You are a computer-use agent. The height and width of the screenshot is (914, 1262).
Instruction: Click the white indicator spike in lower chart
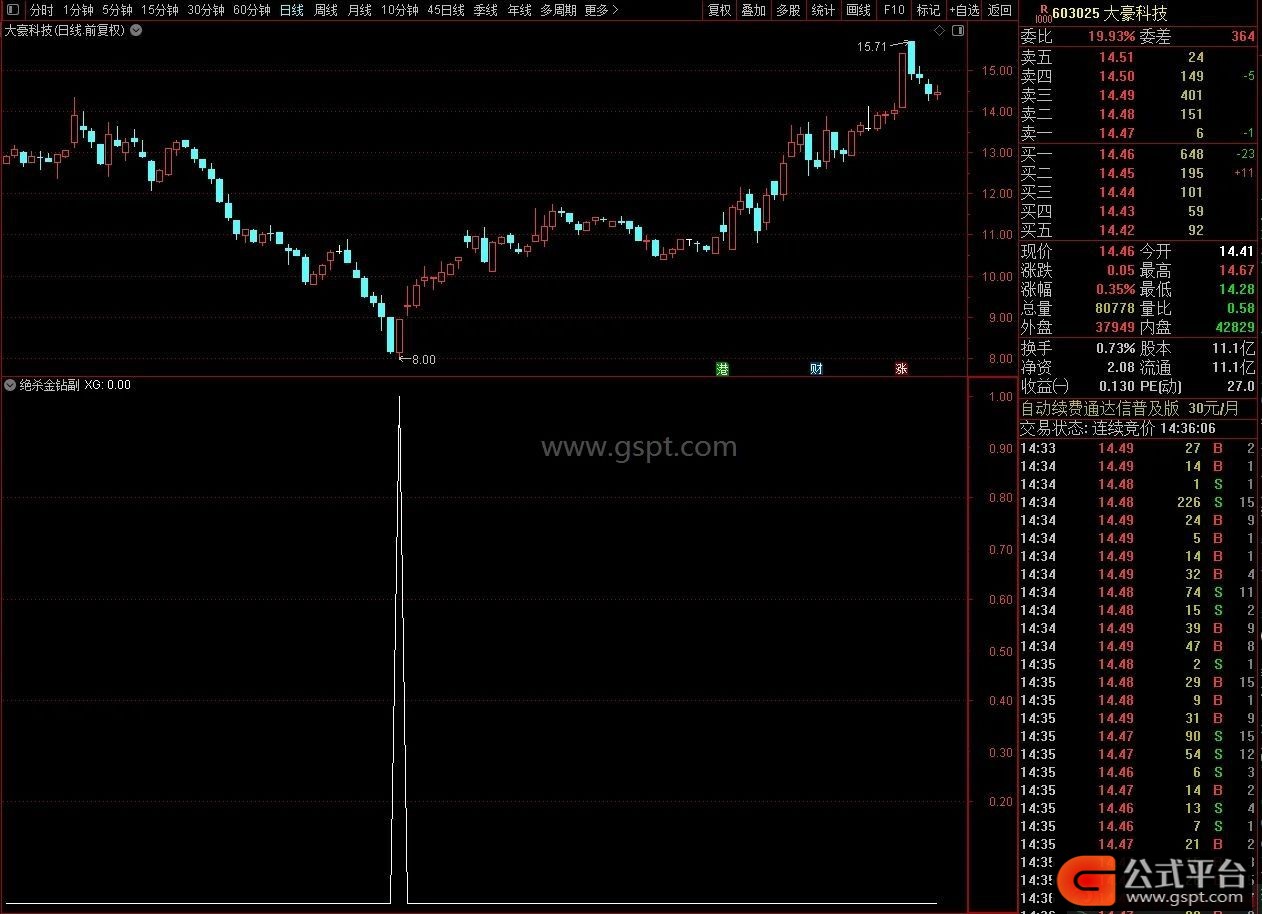(x=400, y=650)
